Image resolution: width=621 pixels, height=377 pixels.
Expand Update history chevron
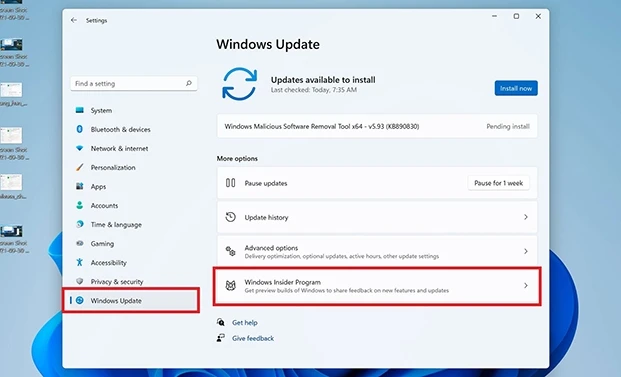526,217
